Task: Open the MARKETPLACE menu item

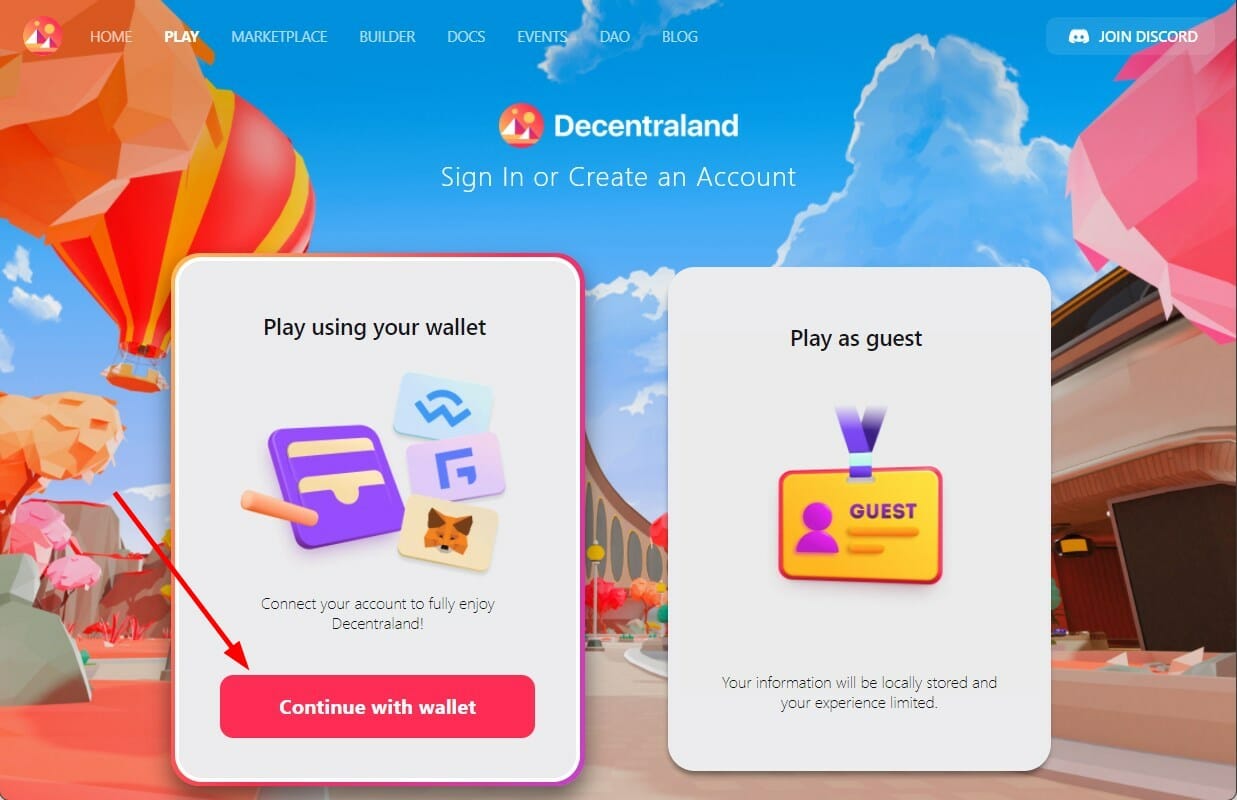Action: [279, 36]
